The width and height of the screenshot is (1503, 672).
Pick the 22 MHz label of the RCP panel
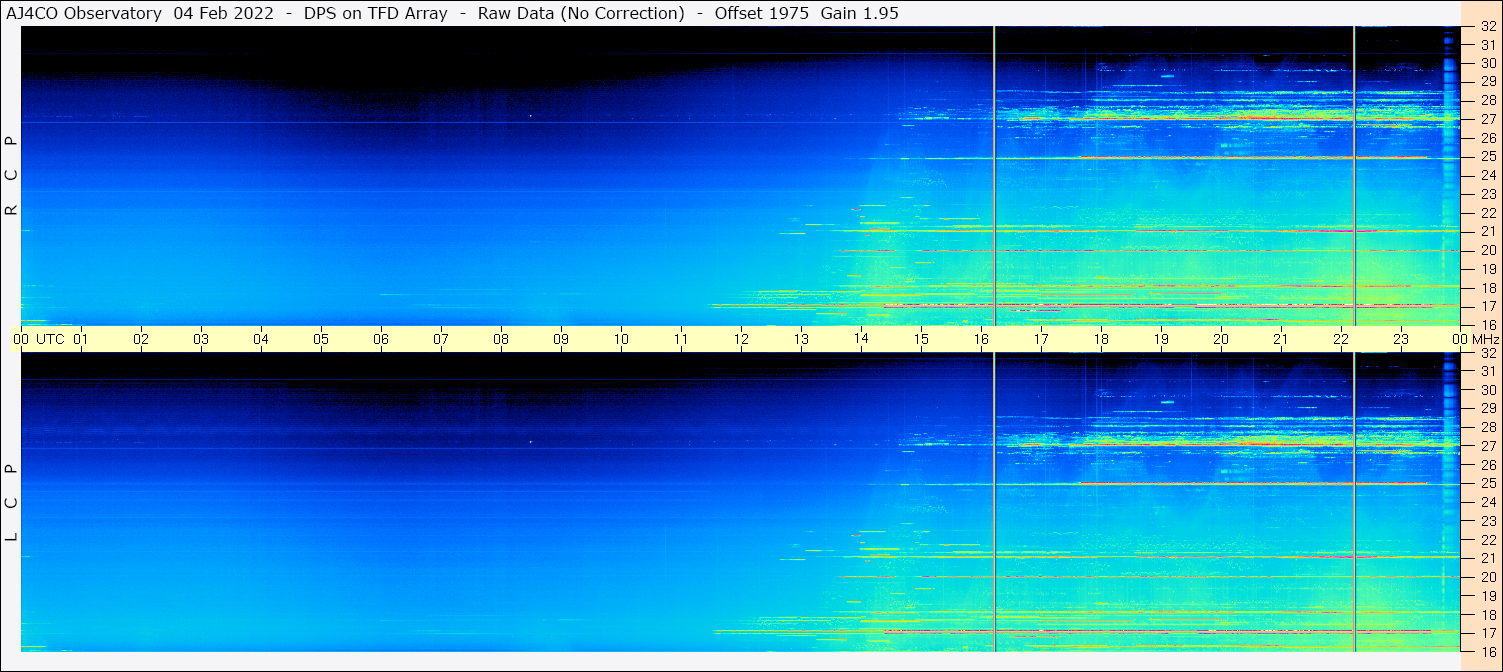(x=1488, y=213)
